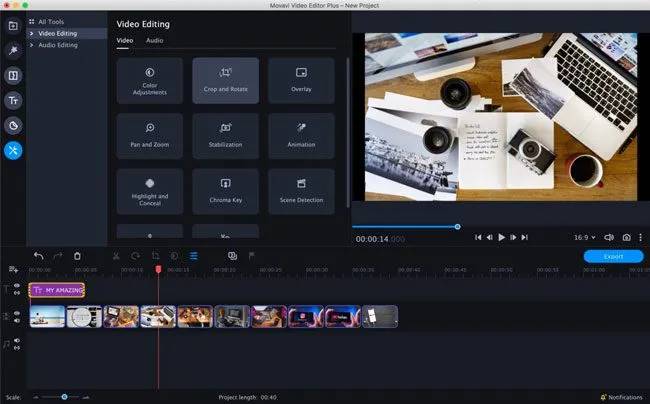The height and width of the screenshot is (404, 650).
Task: Click the 00:00:14 timecode display
Action: pyautogui.click(x=380, y=239)
